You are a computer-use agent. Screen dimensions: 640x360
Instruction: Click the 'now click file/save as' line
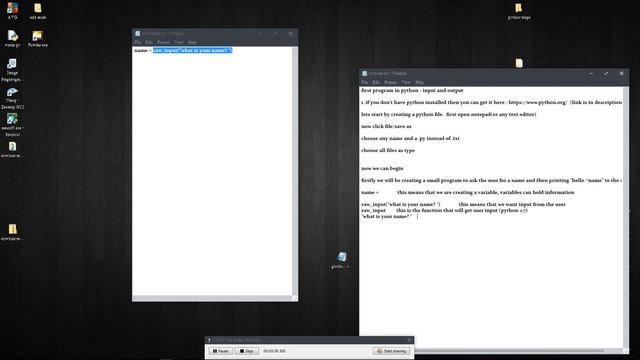click(x=386, y=127)
